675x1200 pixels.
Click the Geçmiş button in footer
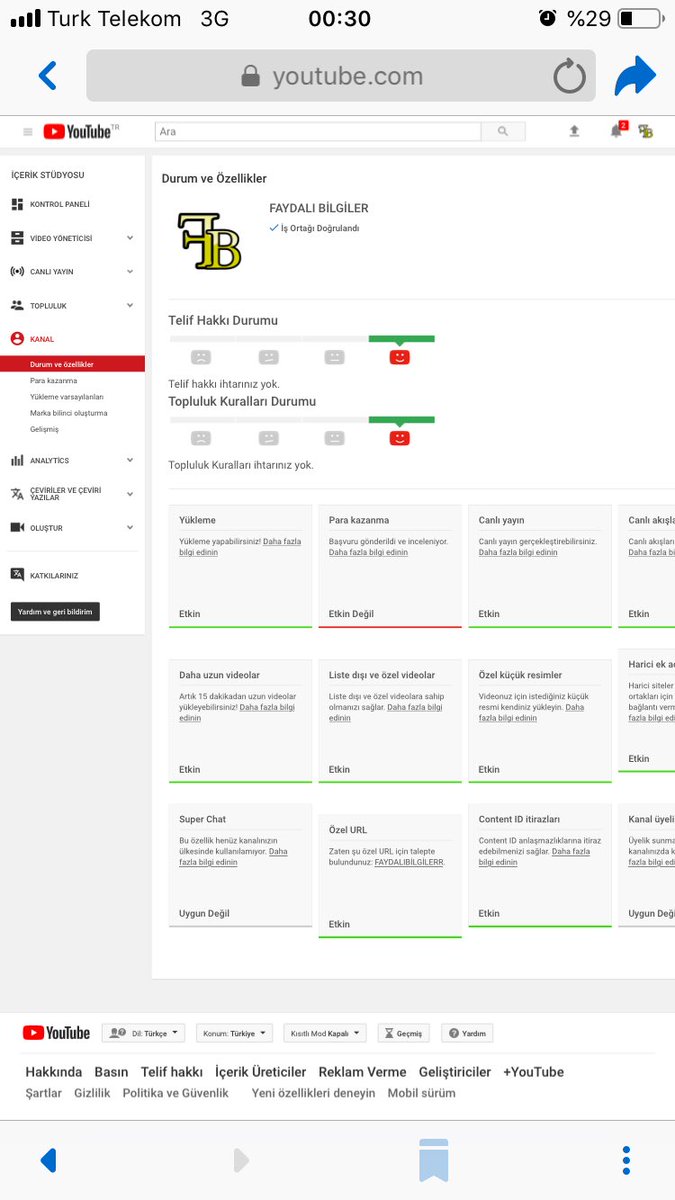(403, 1033)
